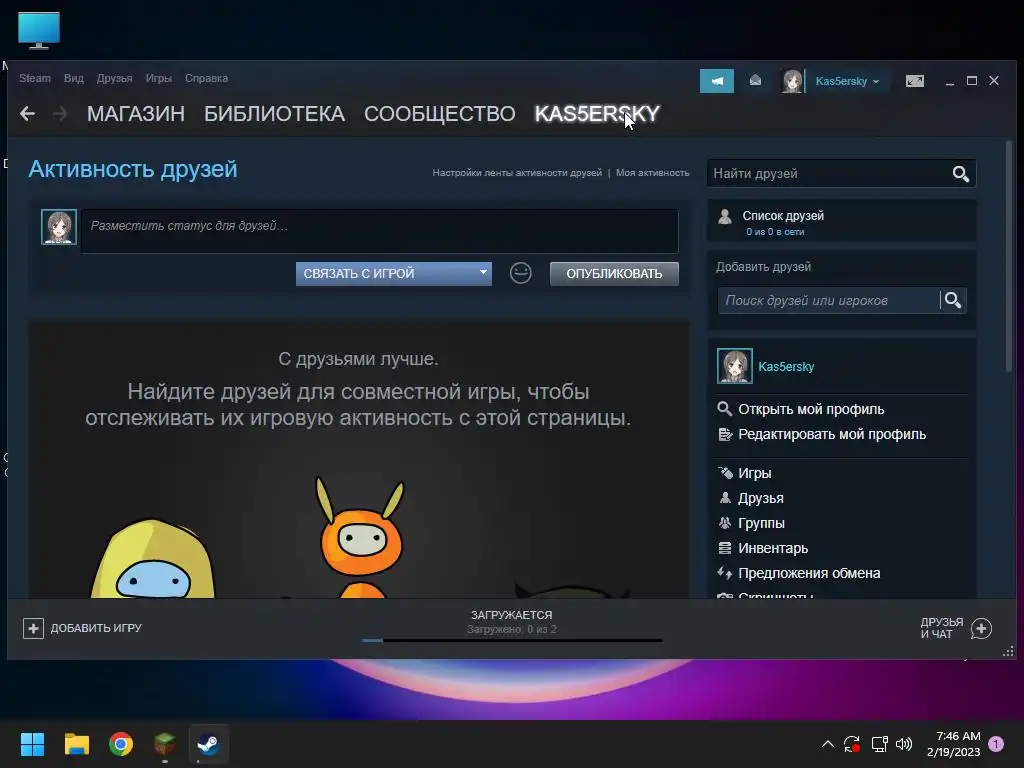Viewport: 1024px width, 768px height.
Task: Click the desktop monitor icon
Action: (39, 30)
